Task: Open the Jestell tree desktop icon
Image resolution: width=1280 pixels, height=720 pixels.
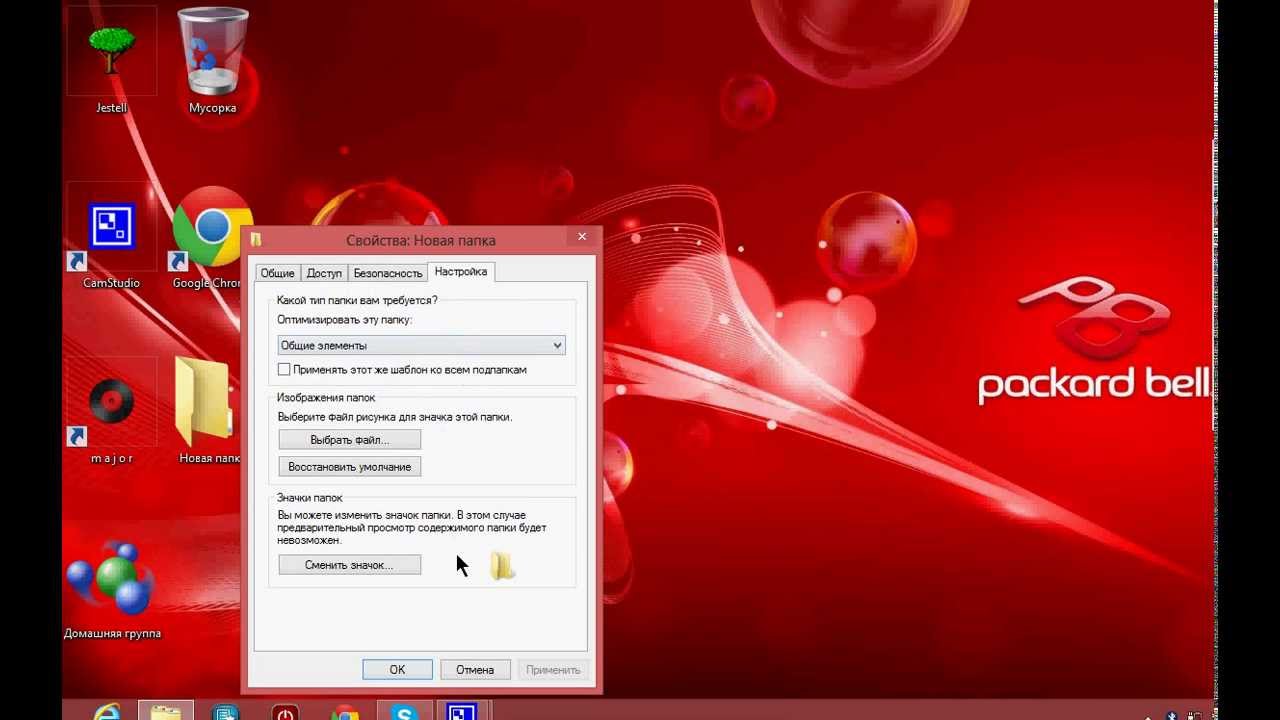Action: 111,52
